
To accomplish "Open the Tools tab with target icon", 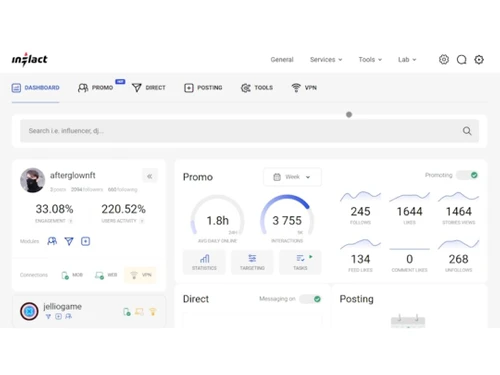I will pyautogui.click(x=257, y=88).
